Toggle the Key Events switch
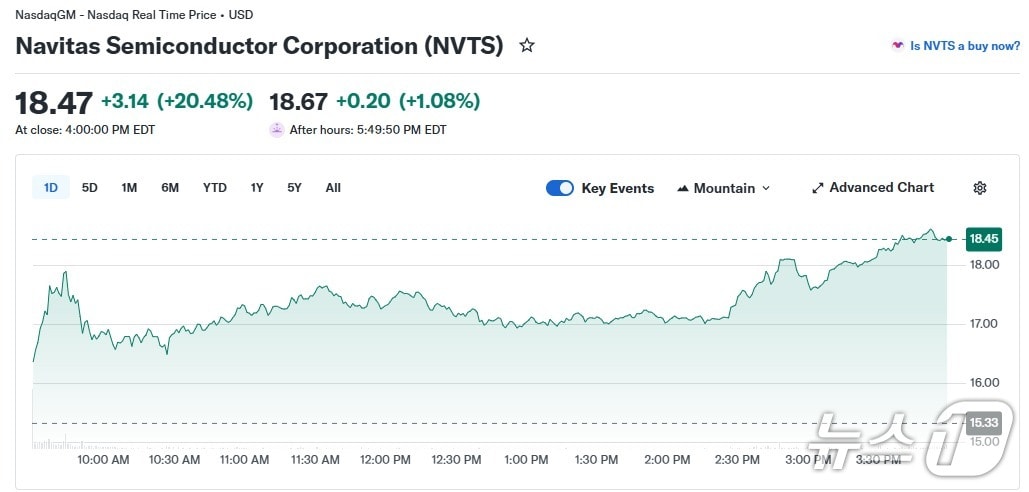Viewport: 1029px width, 492px height. (x=560, y=188)
